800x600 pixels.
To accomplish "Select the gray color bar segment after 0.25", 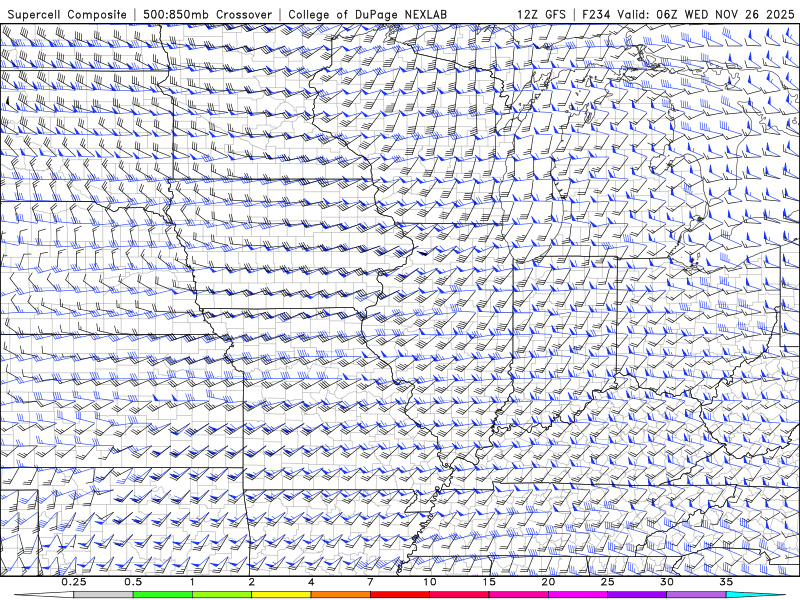I will pos(104,595).
